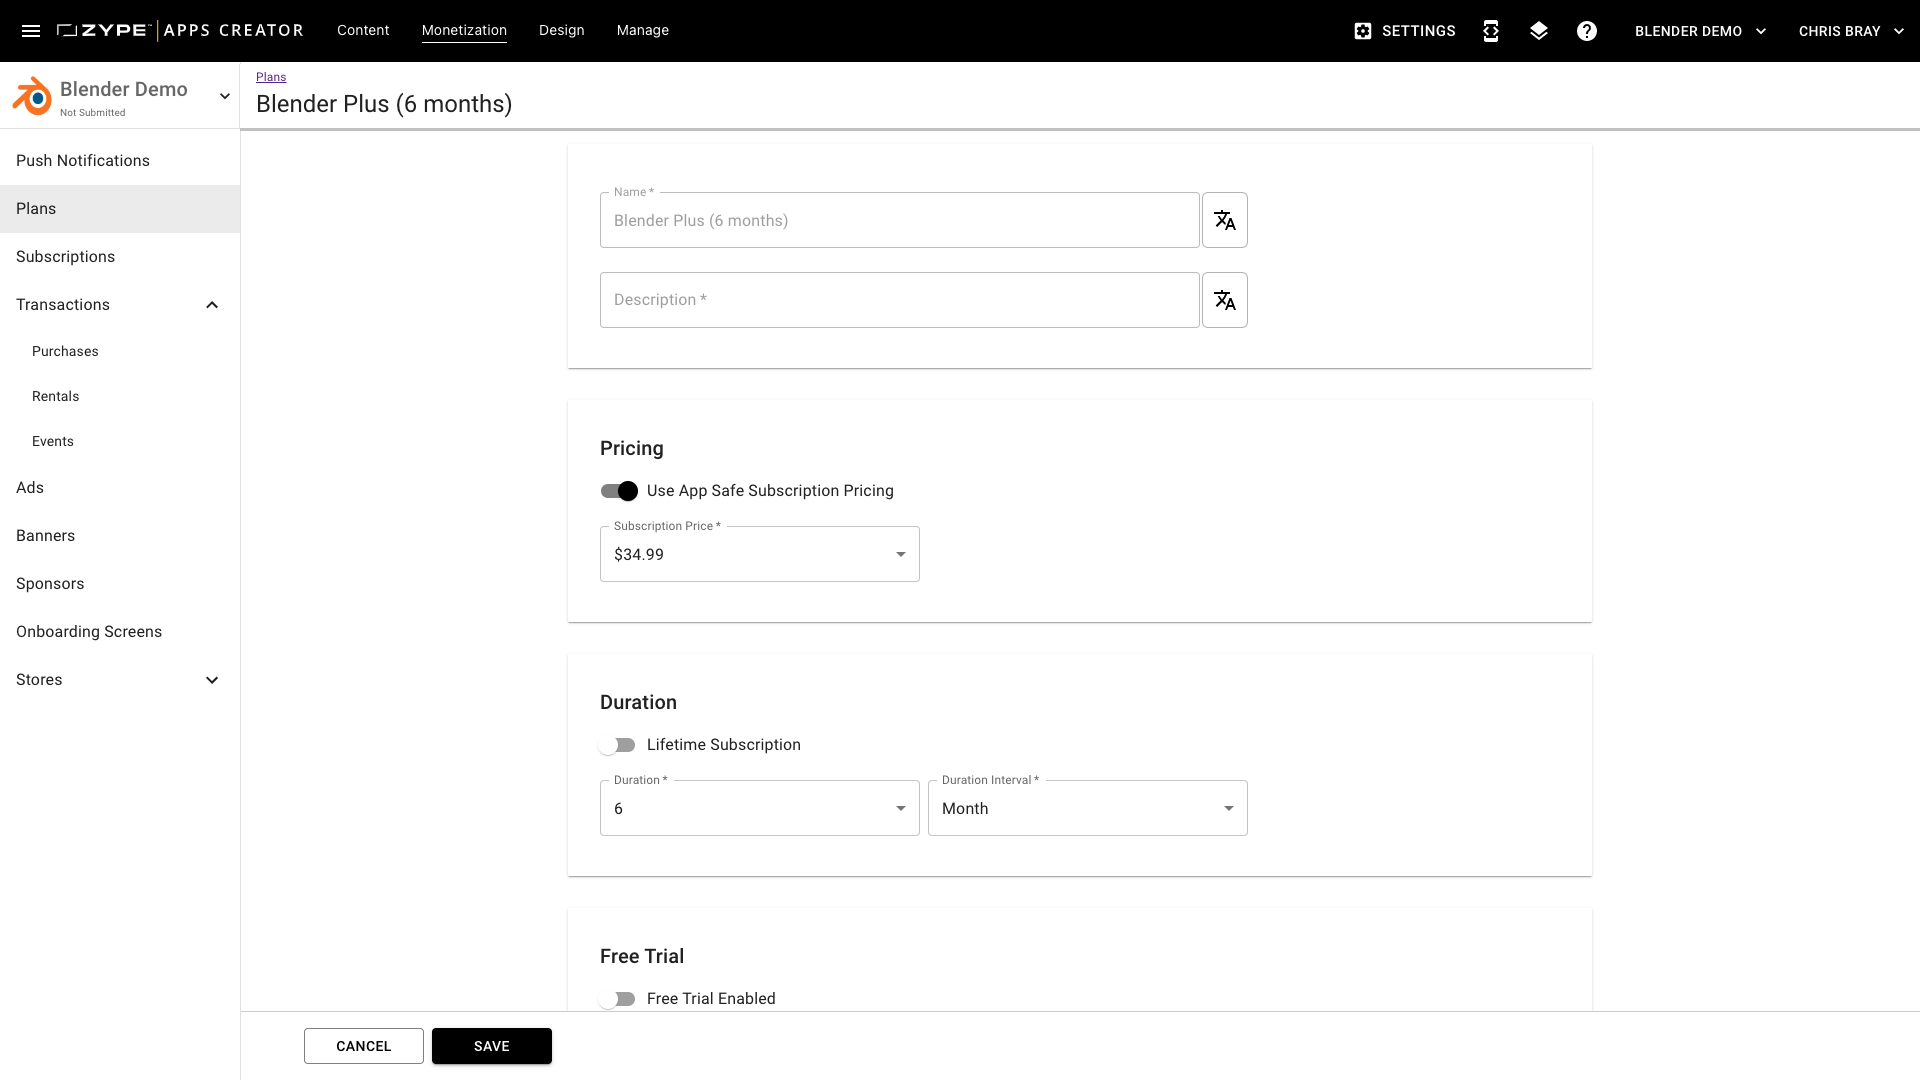The image size is (1920, 1080).
Task: Expand the Stores sidebar section
Action: [212, 680]
